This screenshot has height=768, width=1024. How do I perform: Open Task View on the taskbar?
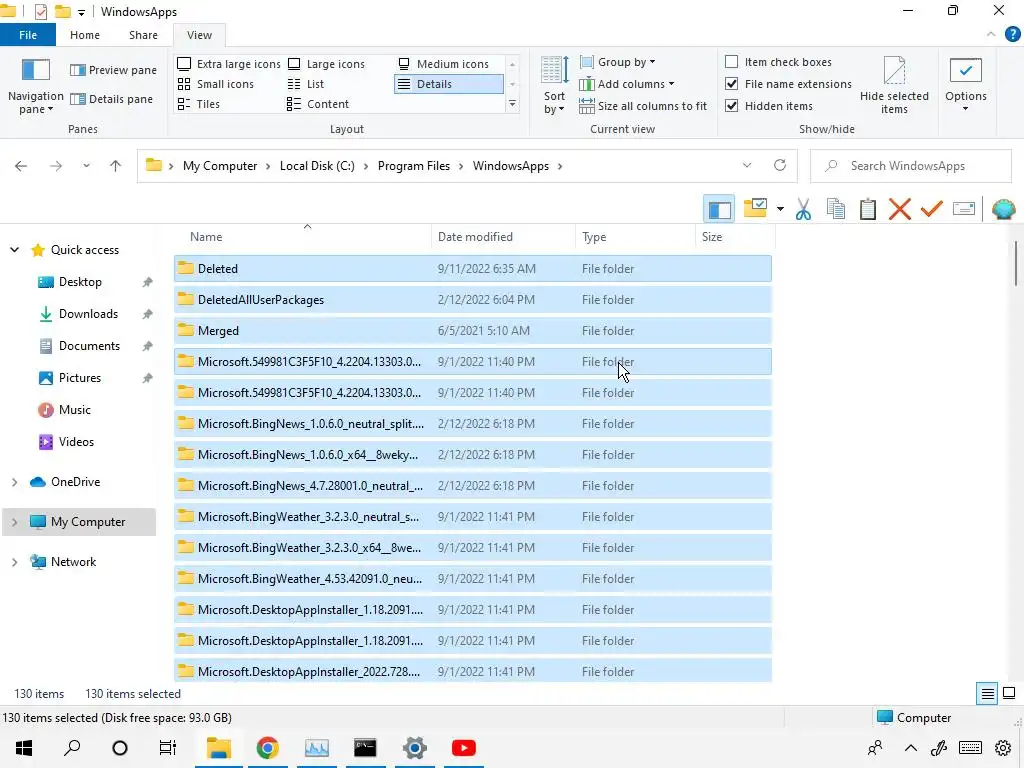(x=168, y=748)
